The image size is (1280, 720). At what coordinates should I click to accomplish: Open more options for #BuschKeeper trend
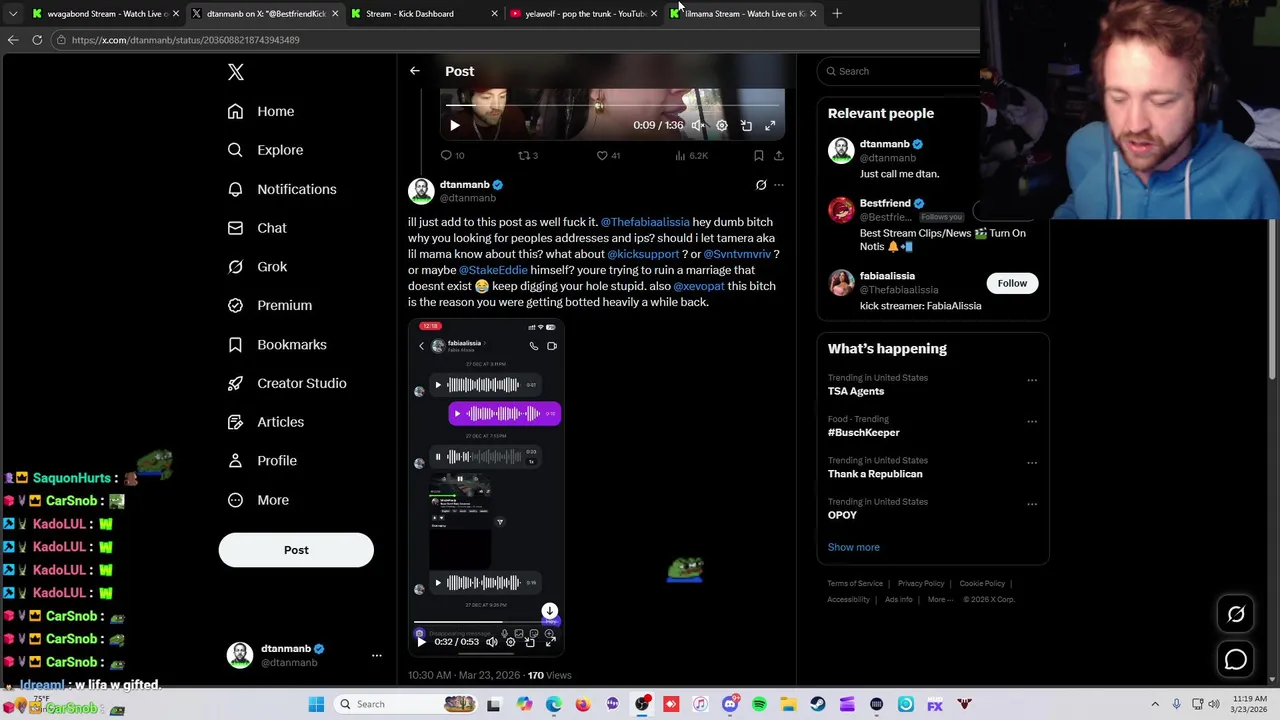tap(1032, 421)
